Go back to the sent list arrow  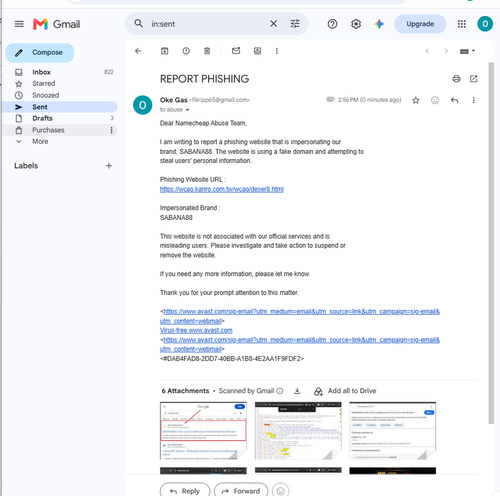tap(138, 51)
